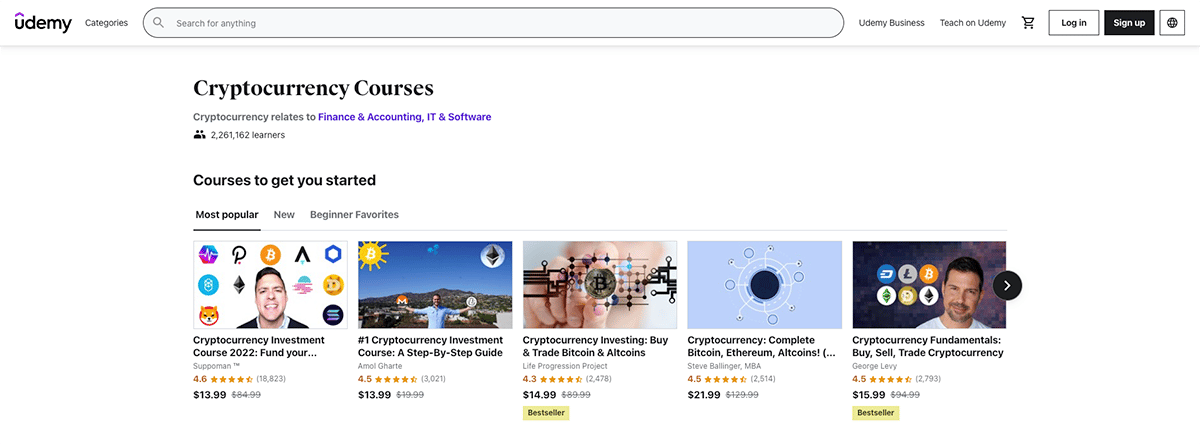Screen dimensions: 1200x445
Task: Click the Udemy logo
Action: (43, 22)
